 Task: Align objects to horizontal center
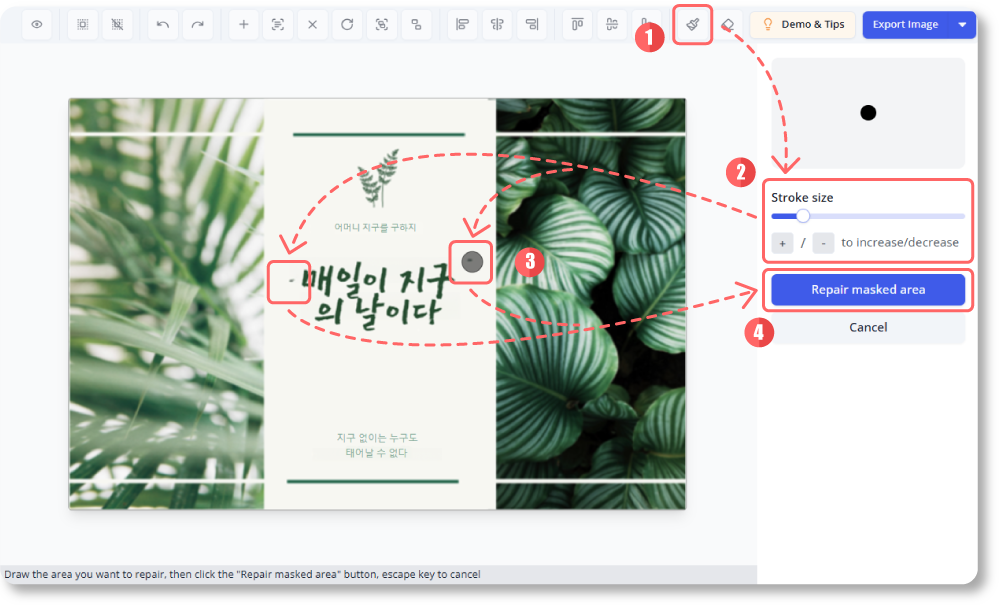(x=497, y=24)
